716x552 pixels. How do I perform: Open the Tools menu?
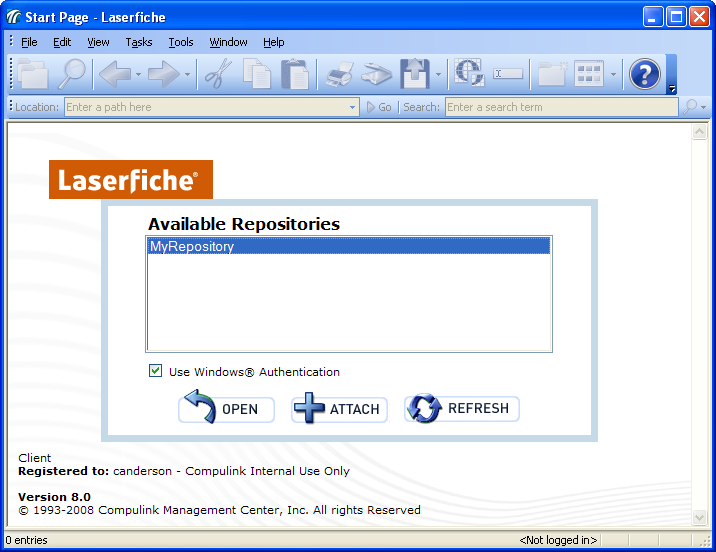click(181, 42)
